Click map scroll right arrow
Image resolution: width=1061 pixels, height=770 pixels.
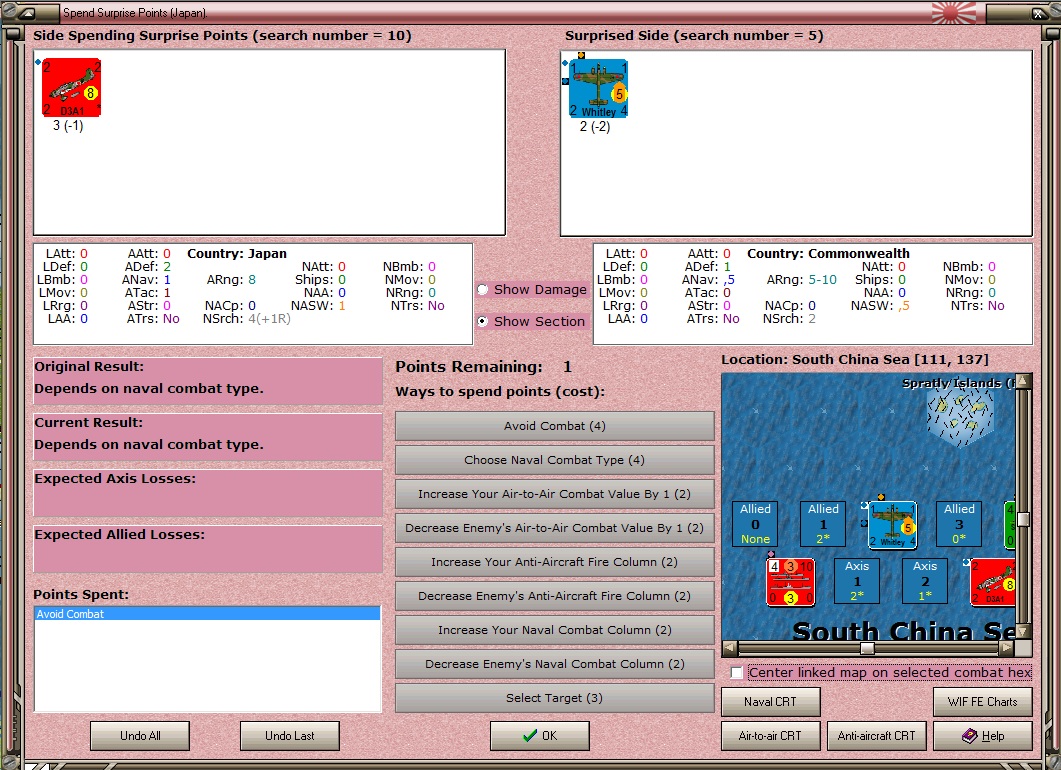[1008, 648]
